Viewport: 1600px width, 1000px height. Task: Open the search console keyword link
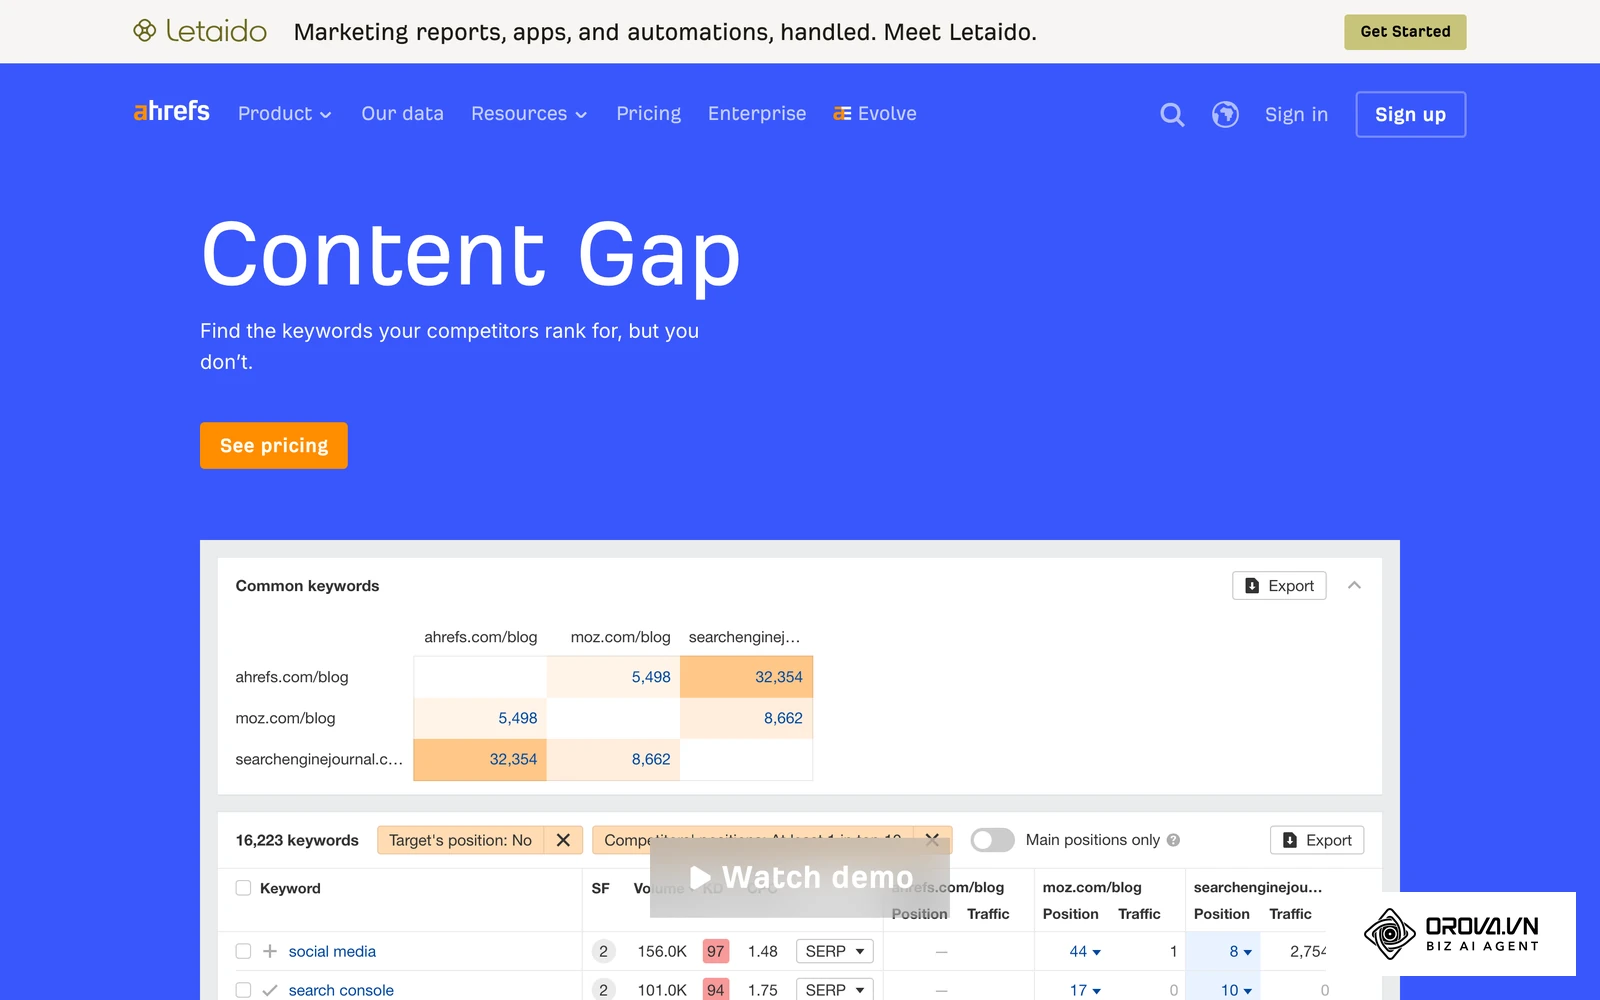pyautogui.click(x=341, y=990)
